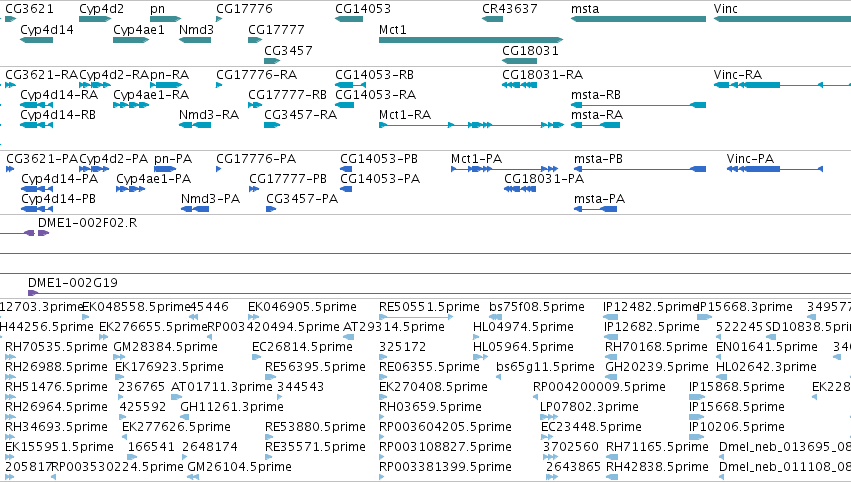This screenshot has width=851, height=482.
Task: Click the Mct1-PA protein label
Action: tap(477, 159)
